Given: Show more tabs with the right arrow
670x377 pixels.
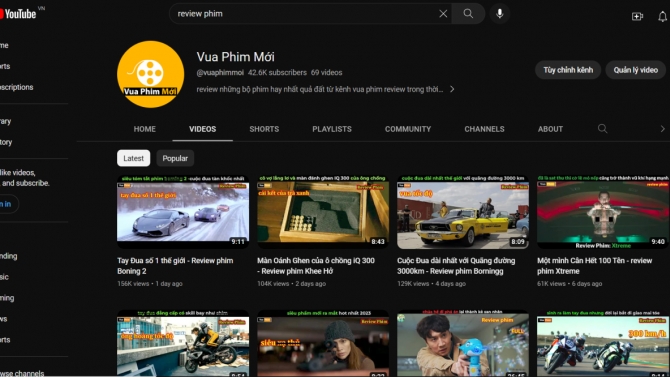Looking at the screenshot, I should point(662,129).
